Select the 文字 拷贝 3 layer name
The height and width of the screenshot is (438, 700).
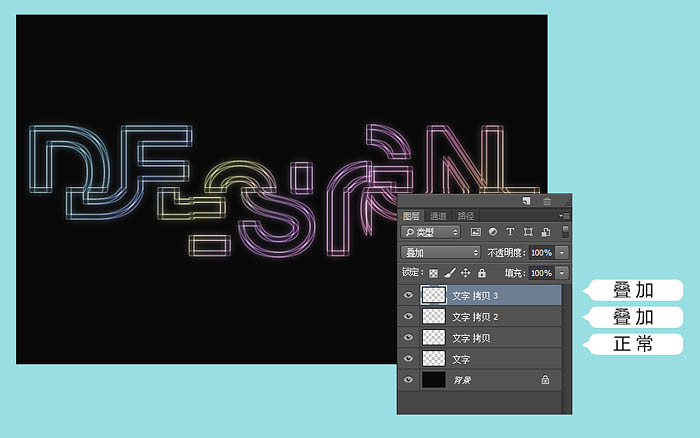point(475,296)
